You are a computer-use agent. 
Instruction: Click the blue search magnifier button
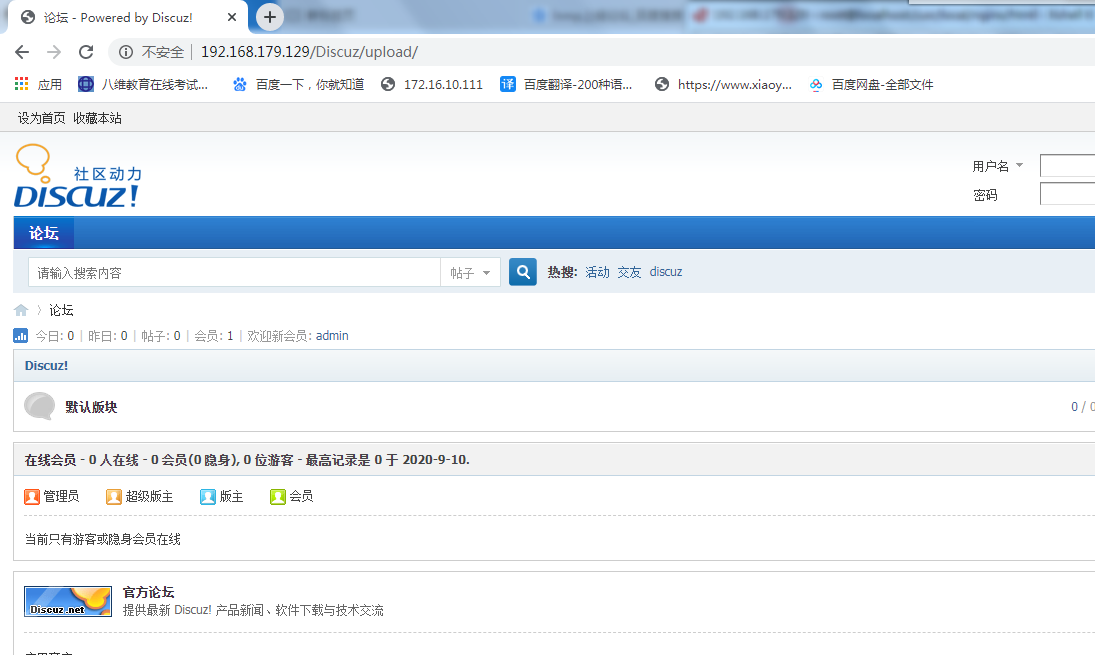pyautogui.click(x=523, y=272)
